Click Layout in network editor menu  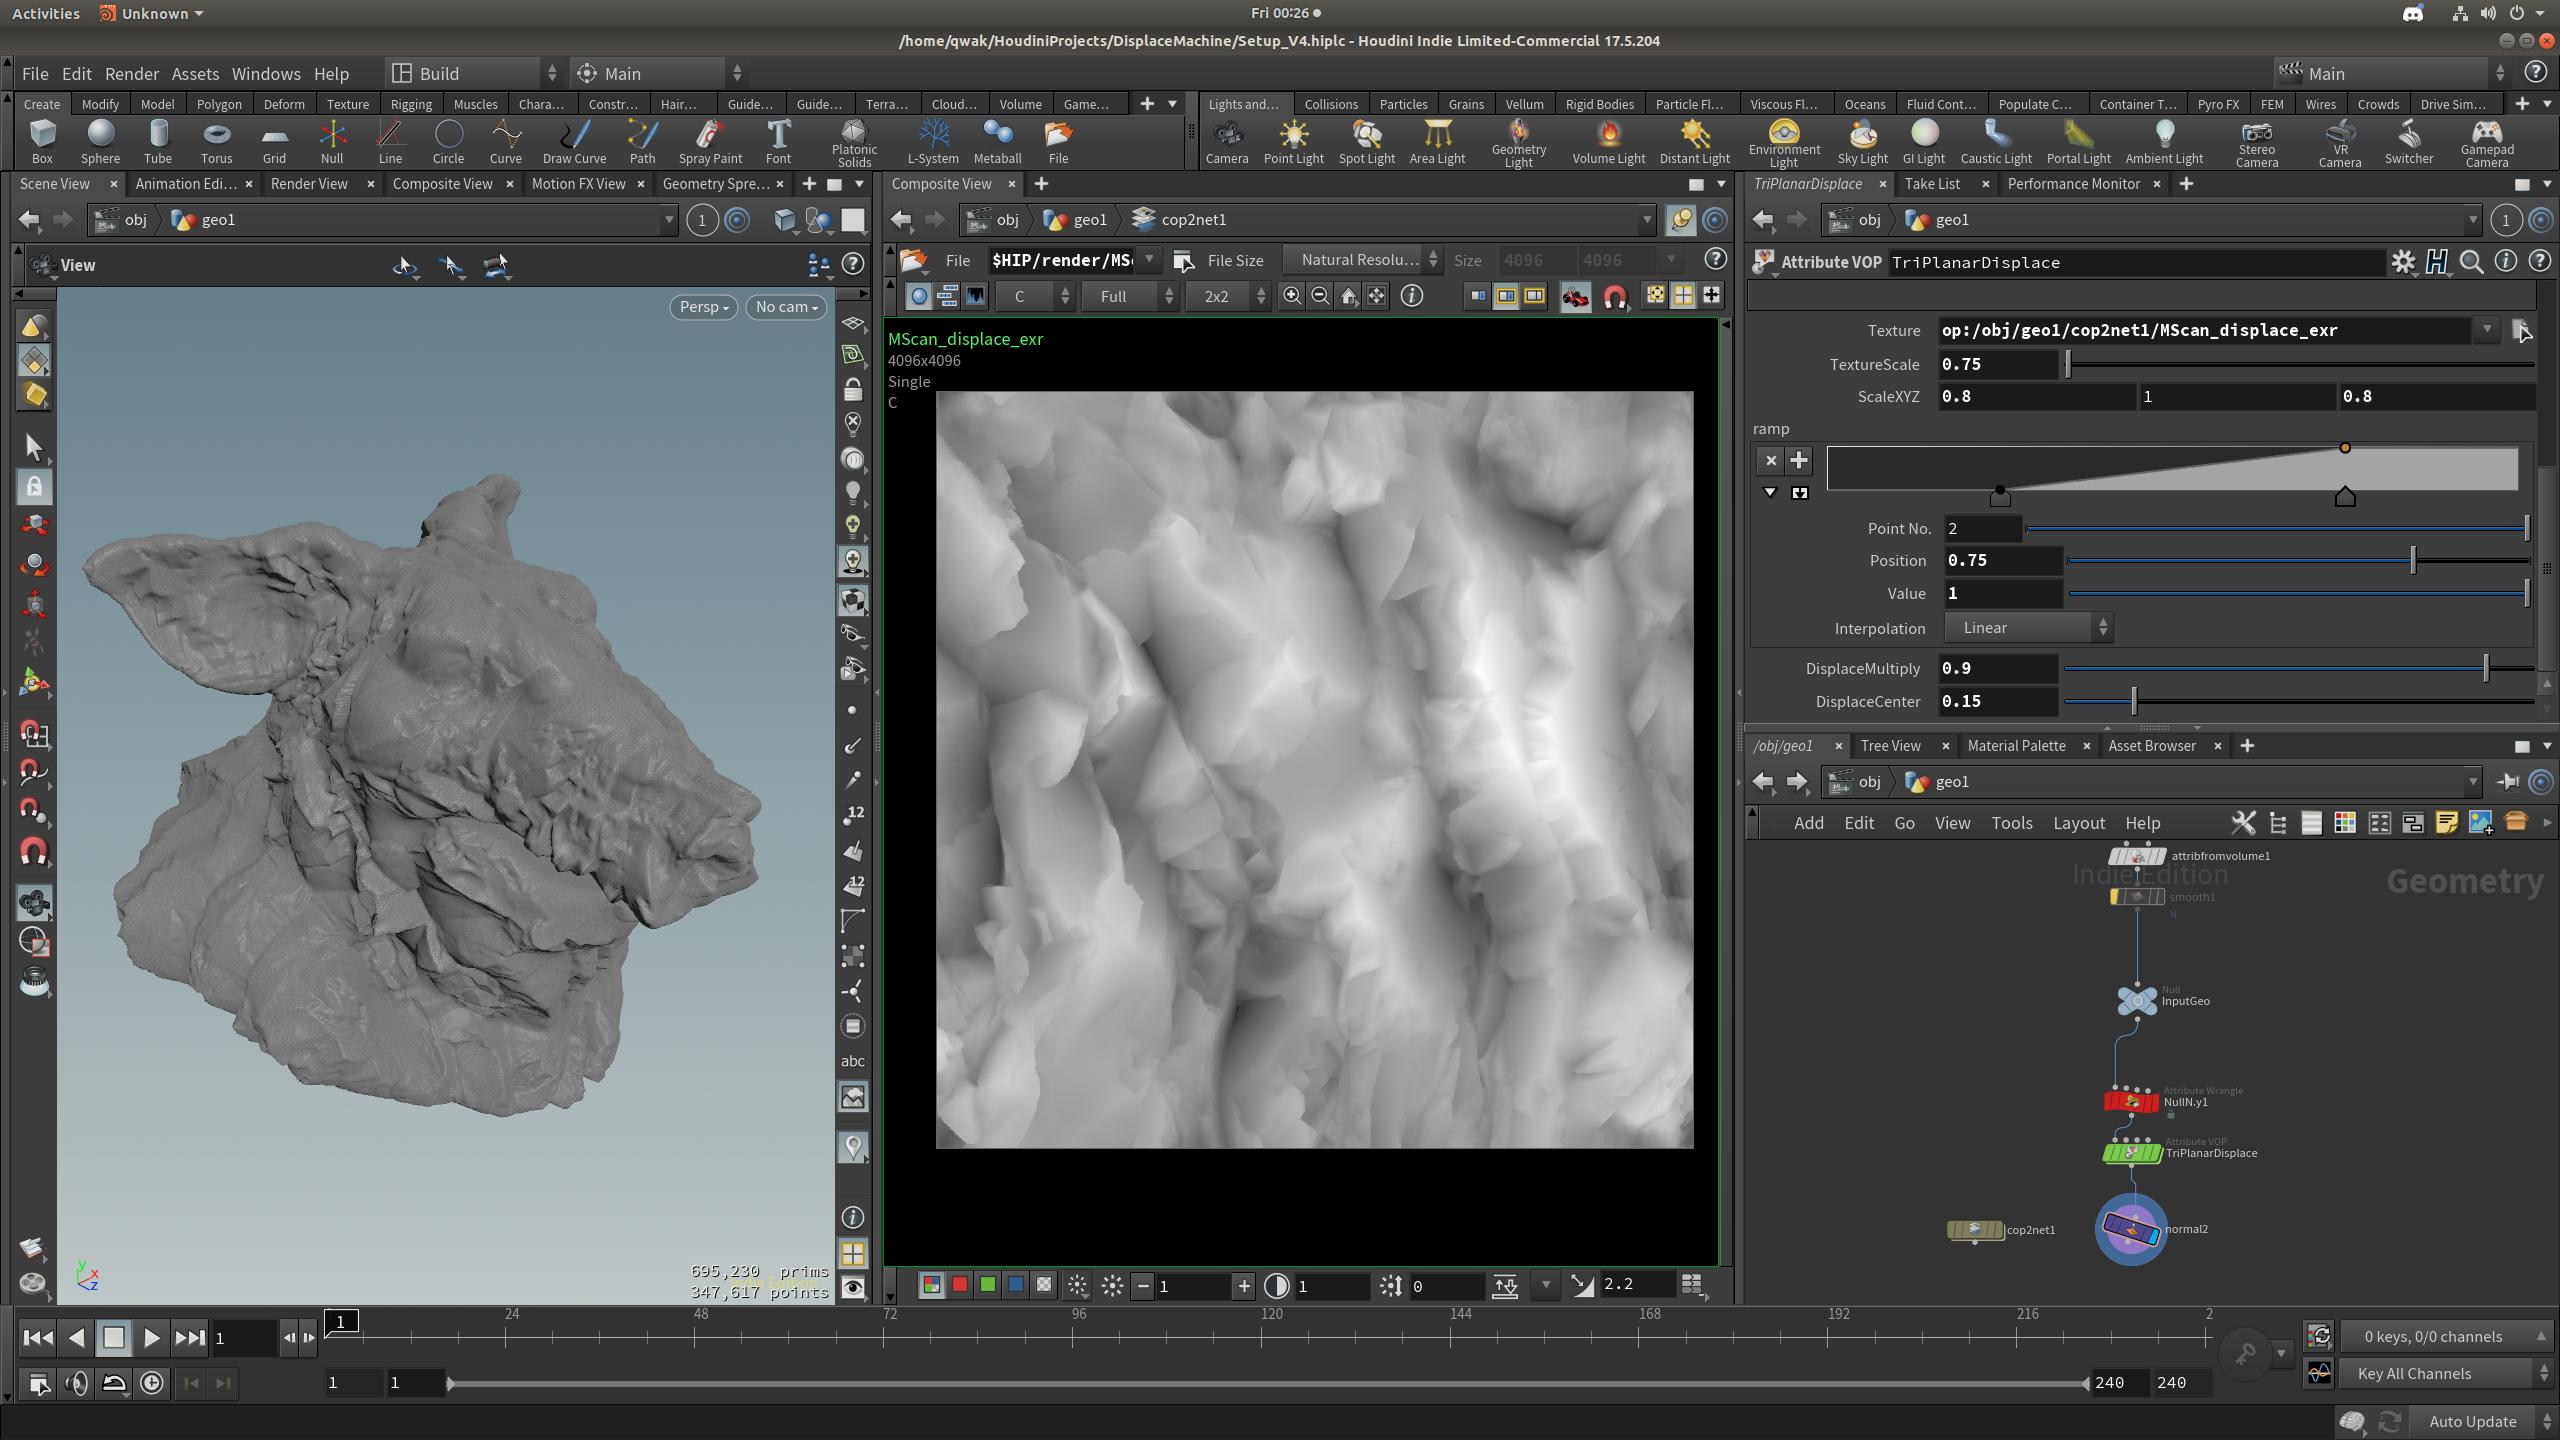(x=2078, y=823)
